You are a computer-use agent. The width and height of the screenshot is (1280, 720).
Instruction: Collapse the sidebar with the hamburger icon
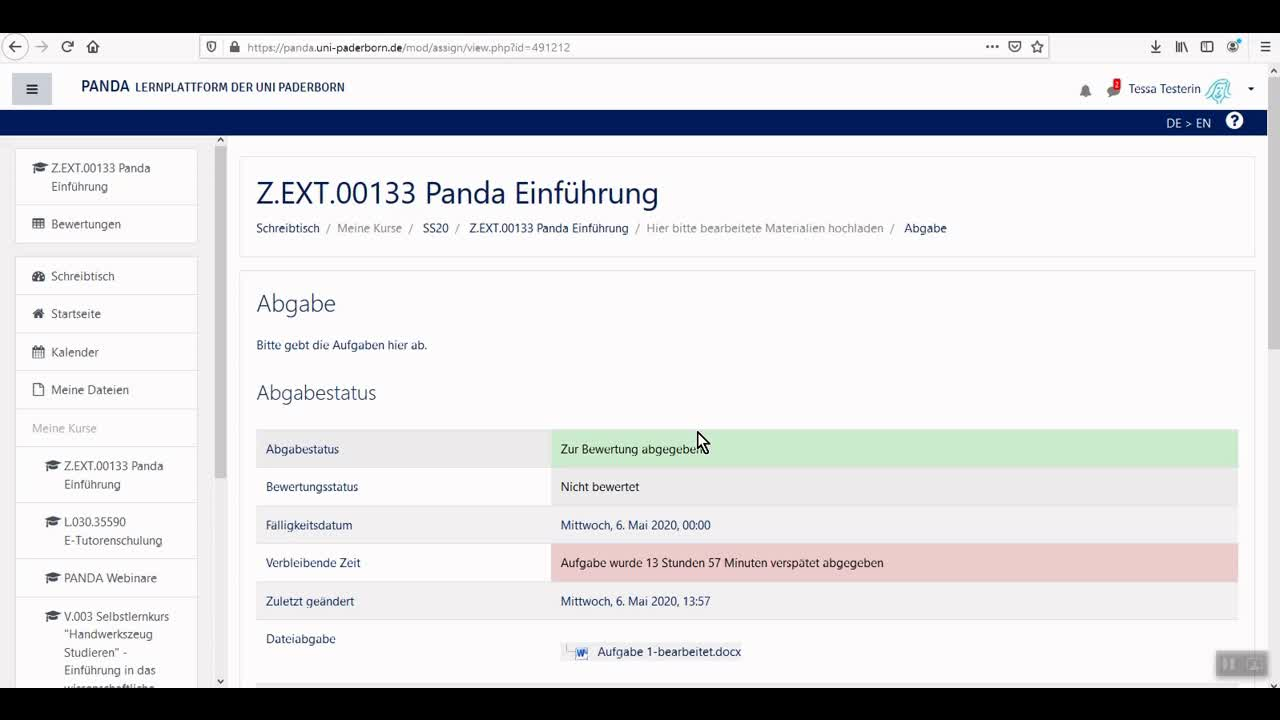point(31,88)
